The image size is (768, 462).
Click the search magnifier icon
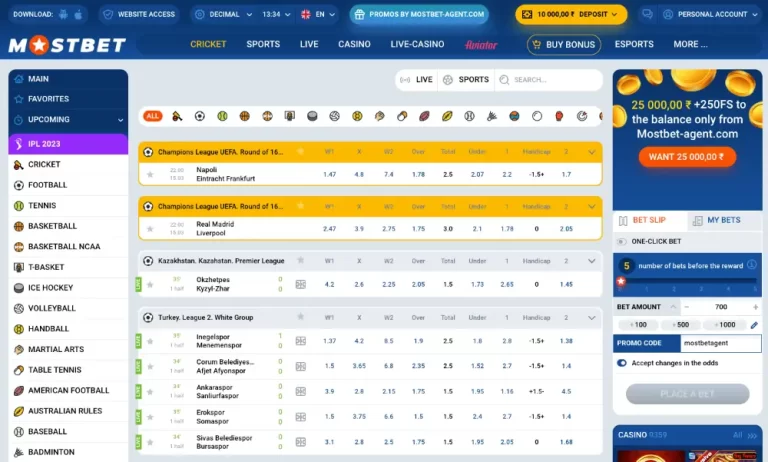[504, 80]
